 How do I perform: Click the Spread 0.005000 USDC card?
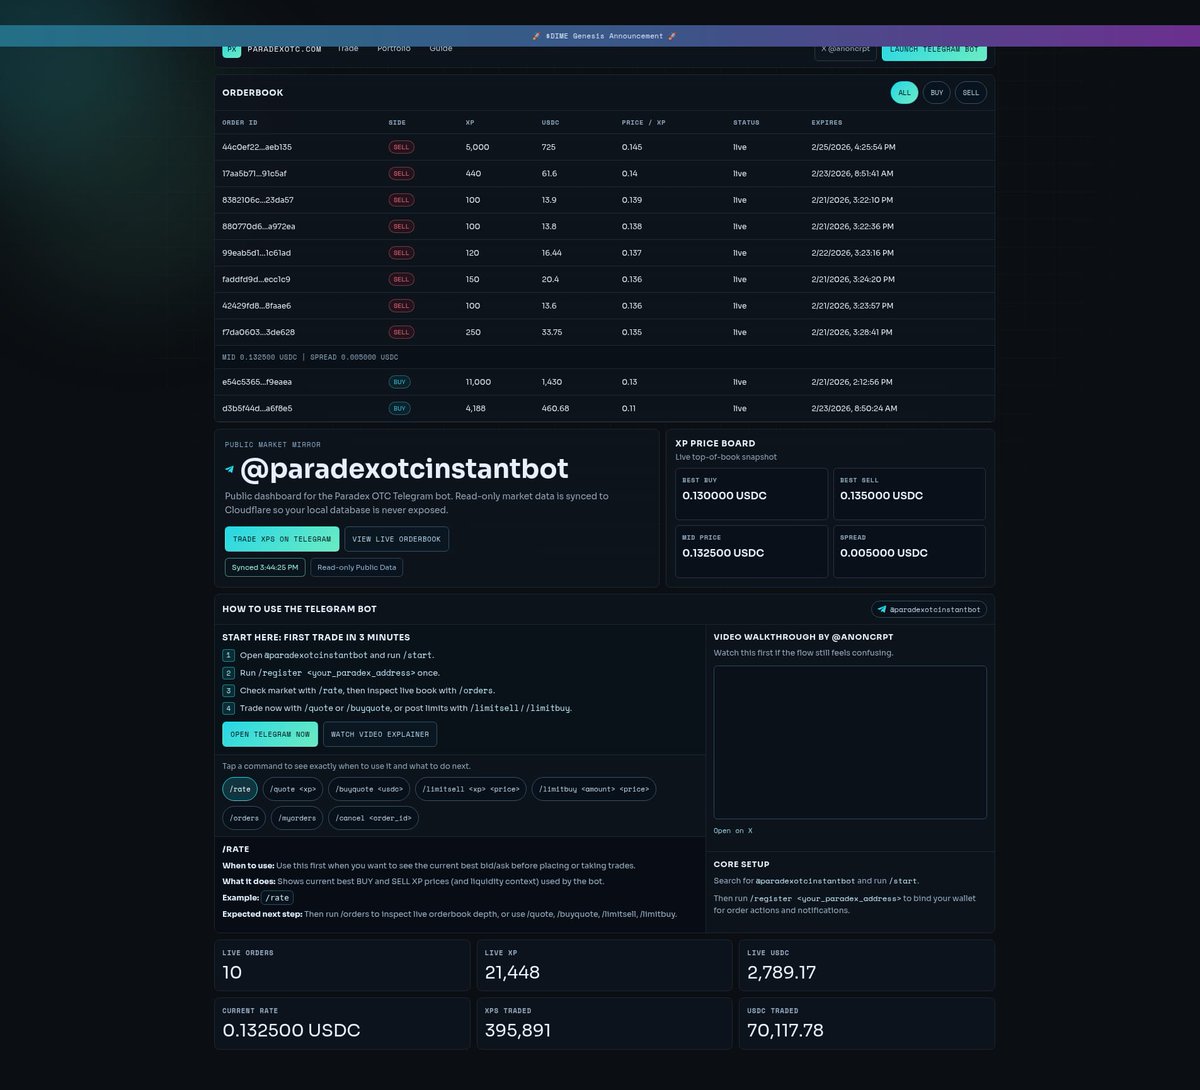tap(909, 551)
